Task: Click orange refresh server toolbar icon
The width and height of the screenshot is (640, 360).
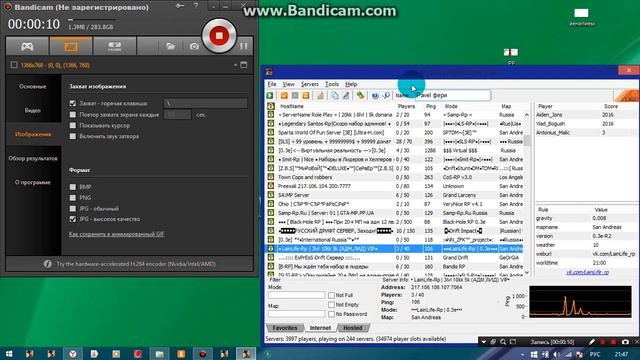Action: coord(306,96)
